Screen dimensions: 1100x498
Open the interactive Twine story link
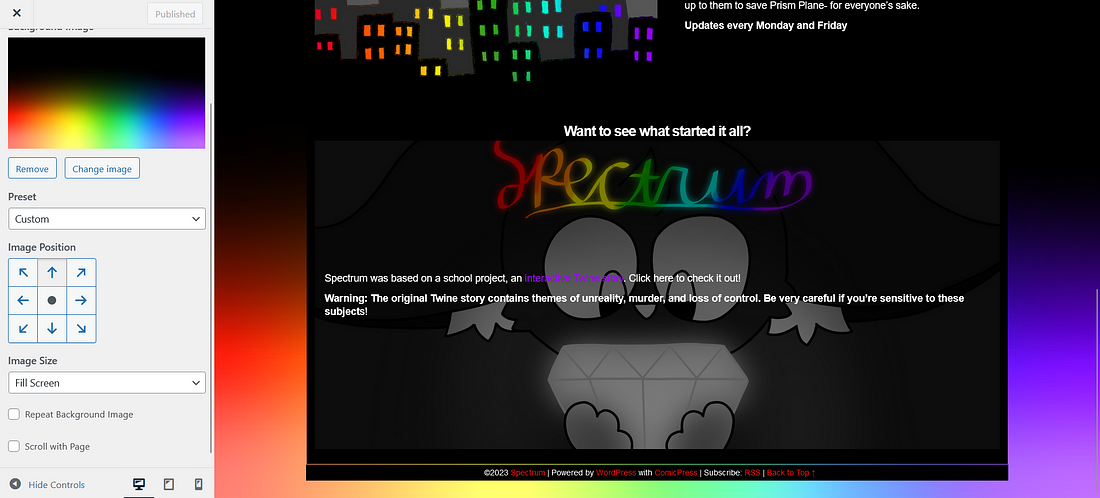point(574,278)
